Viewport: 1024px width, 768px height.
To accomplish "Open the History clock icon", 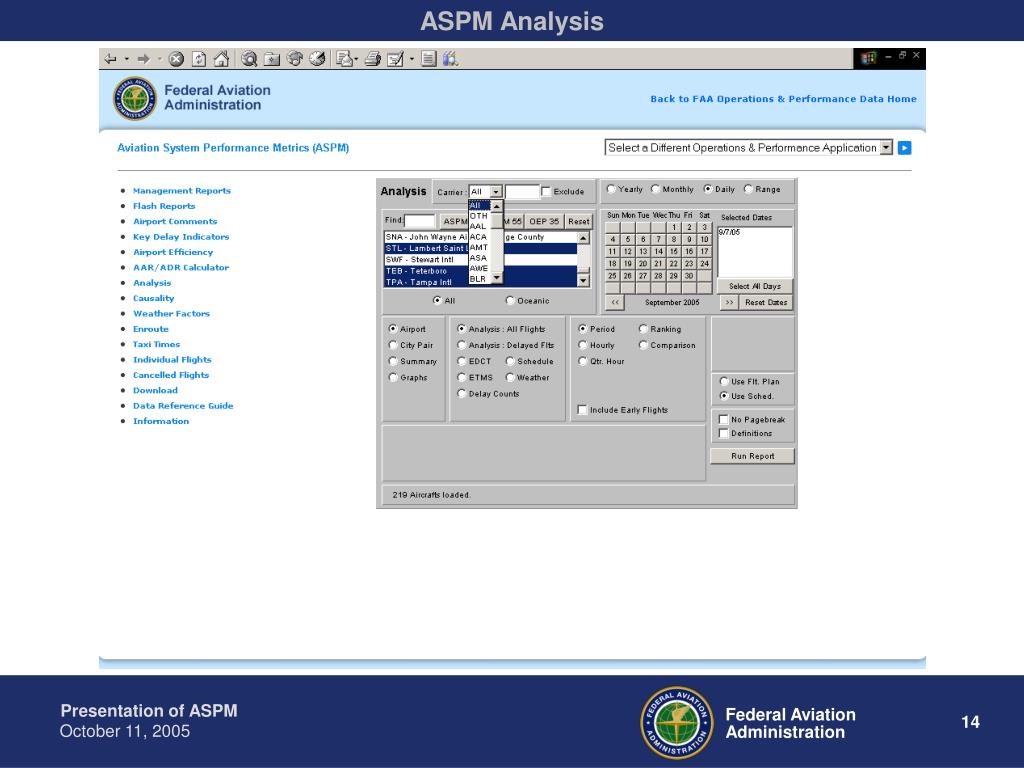I will pos(317,59).
